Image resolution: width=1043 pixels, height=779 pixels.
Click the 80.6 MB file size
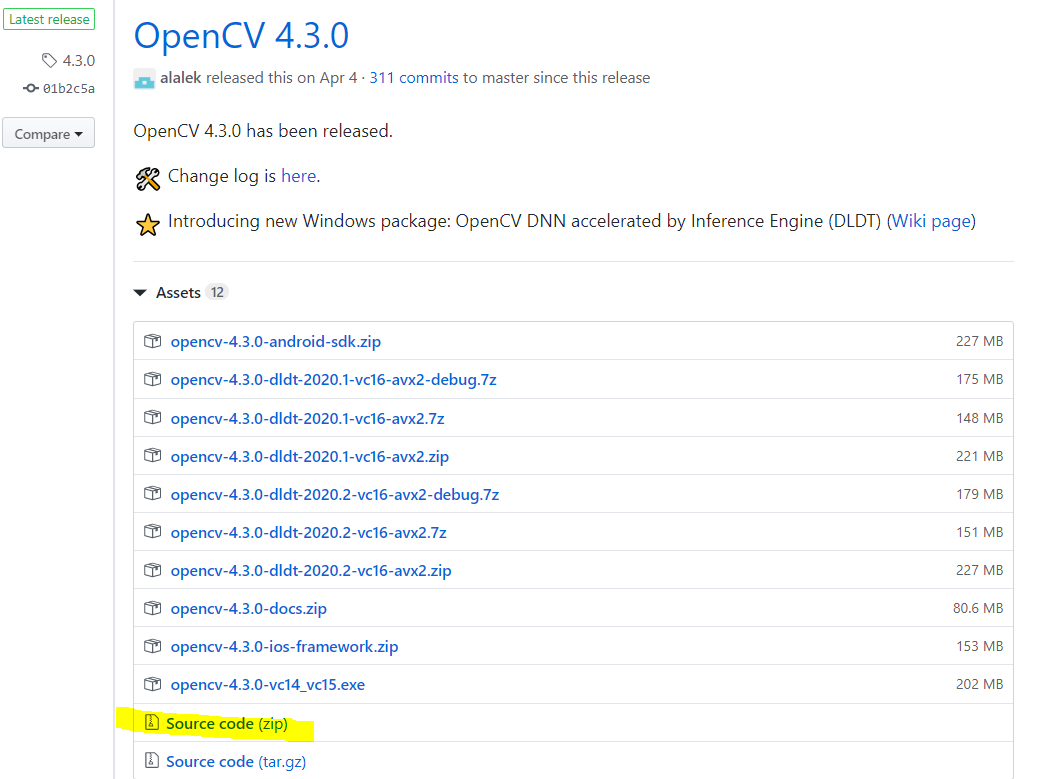click(978, 608)
